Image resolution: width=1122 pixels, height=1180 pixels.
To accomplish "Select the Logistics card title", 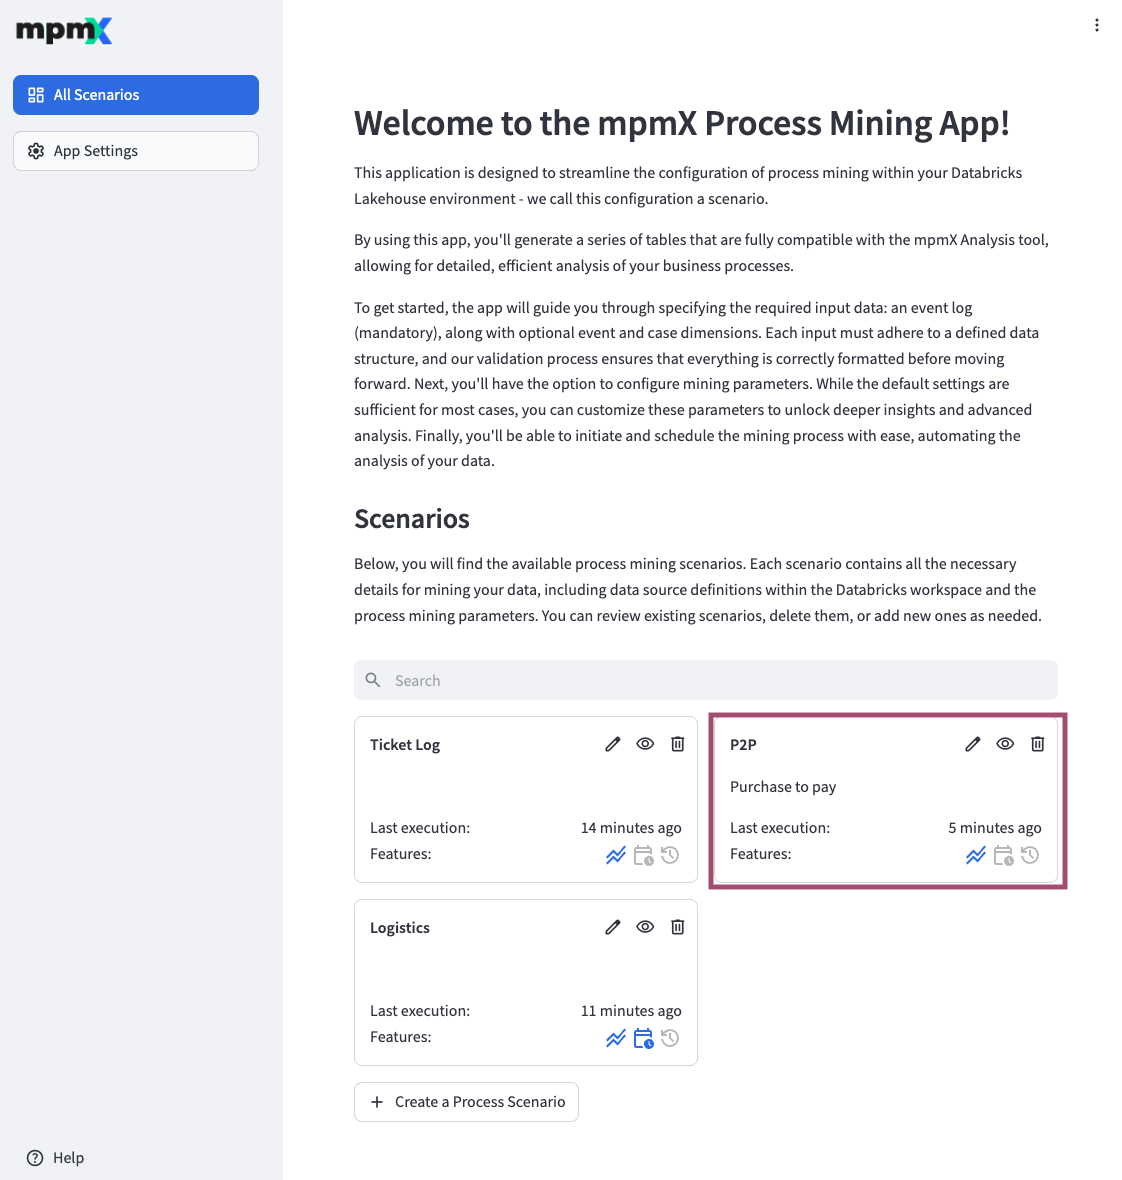I will point(400,928).
